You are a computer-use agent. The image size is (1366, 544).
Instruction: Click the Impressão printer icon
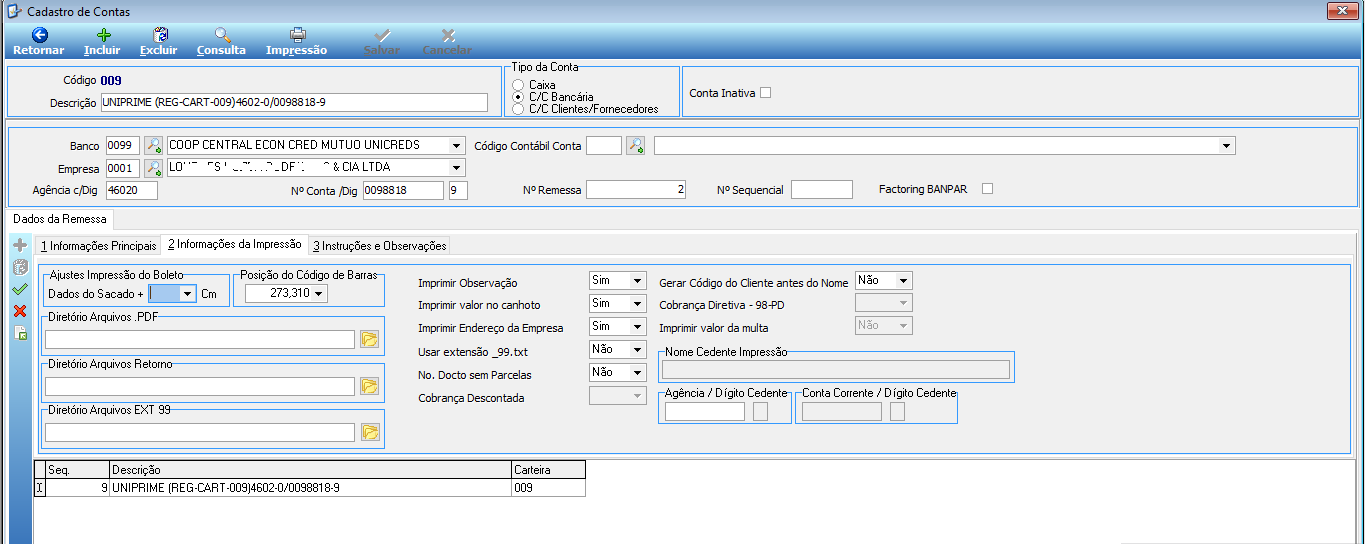tap(297, 35)
